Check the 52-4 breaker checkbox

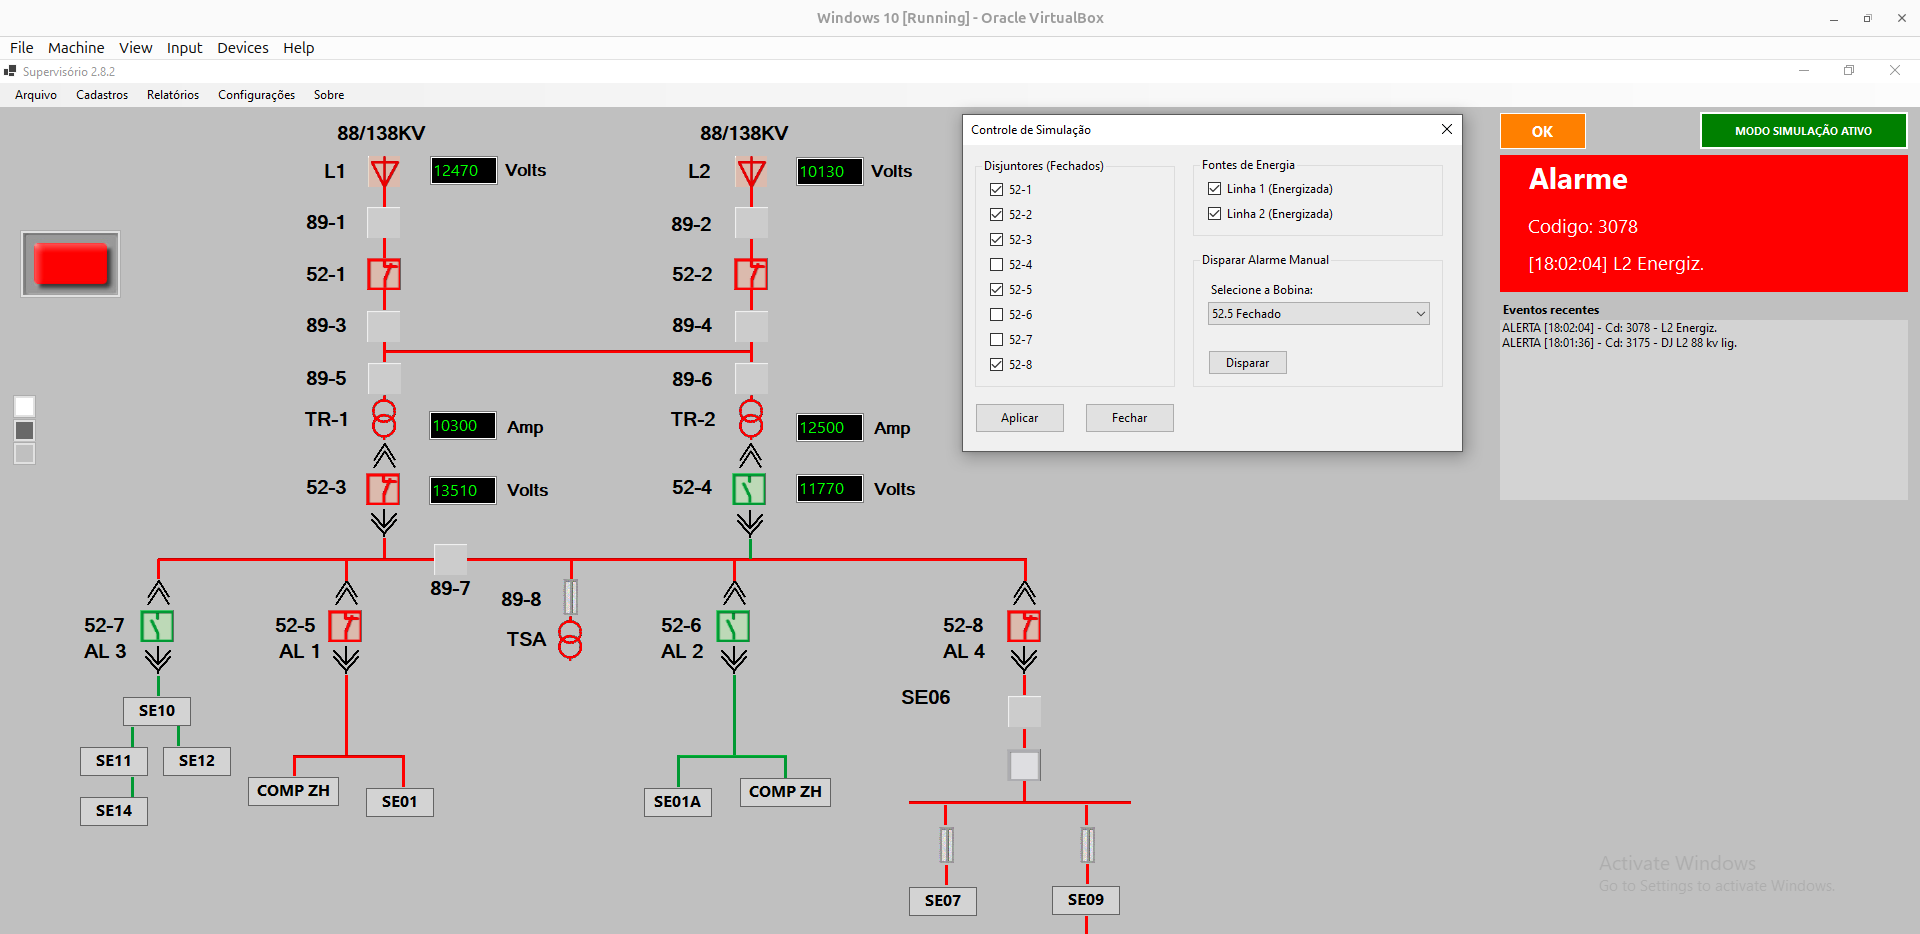[x=996, y=264]
